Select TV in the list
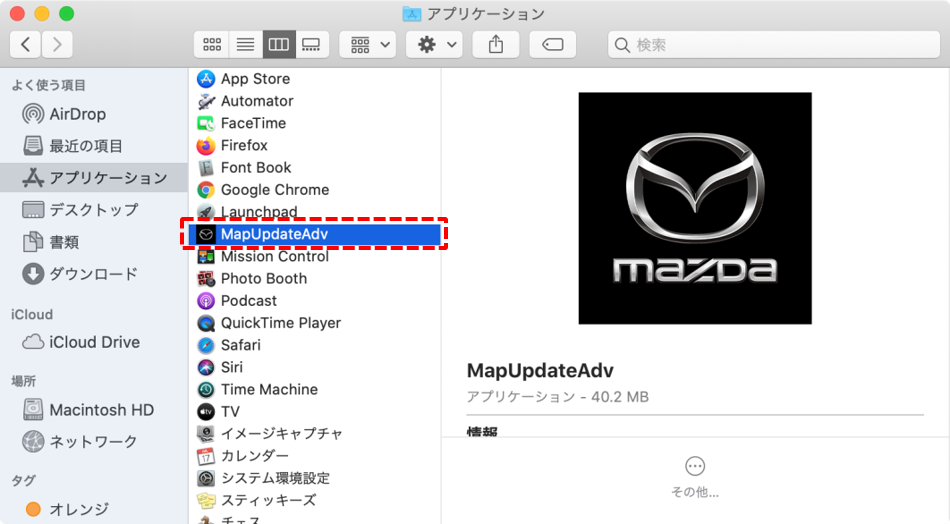This screenshot has height=524, width=950. pos(315,412)
